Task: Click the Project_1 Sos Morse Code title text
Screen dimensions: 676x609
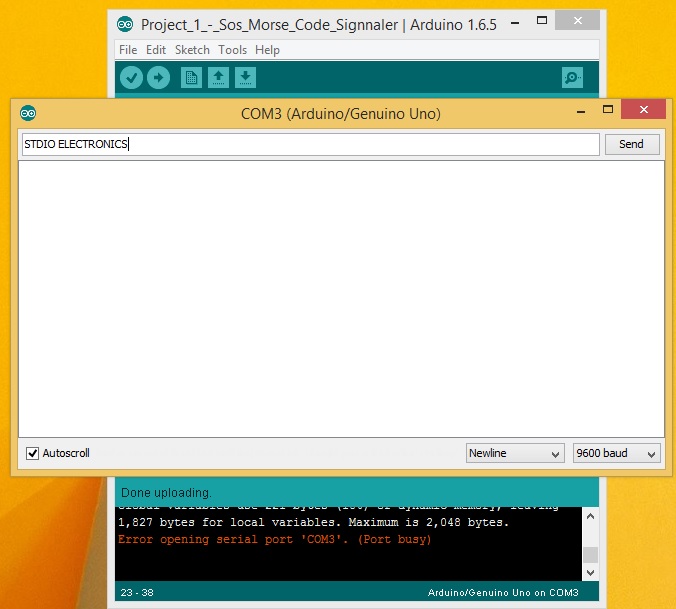Action: point(319,25)
